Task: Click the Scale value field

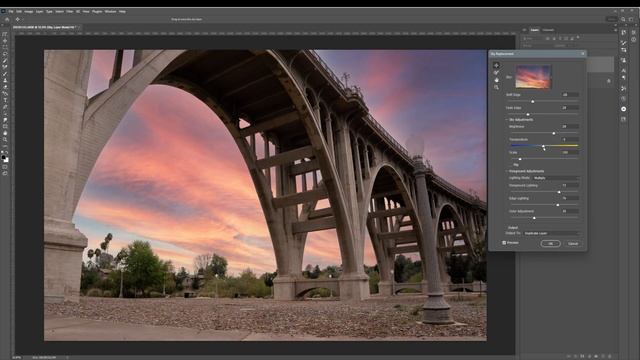Action: pos(569,152)
